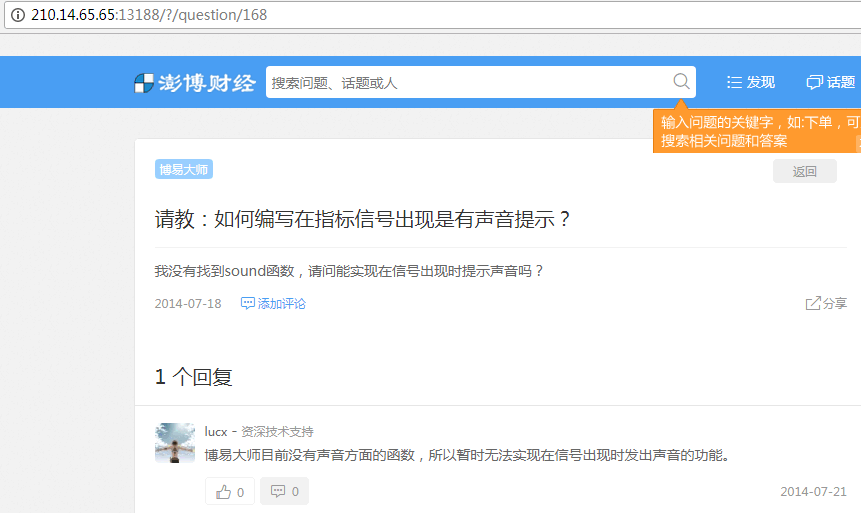The image size is (861, 513).
Task: Upvote lucx's reply with thumbs-up
Action: pyautogui.click(x=230, y=492)
